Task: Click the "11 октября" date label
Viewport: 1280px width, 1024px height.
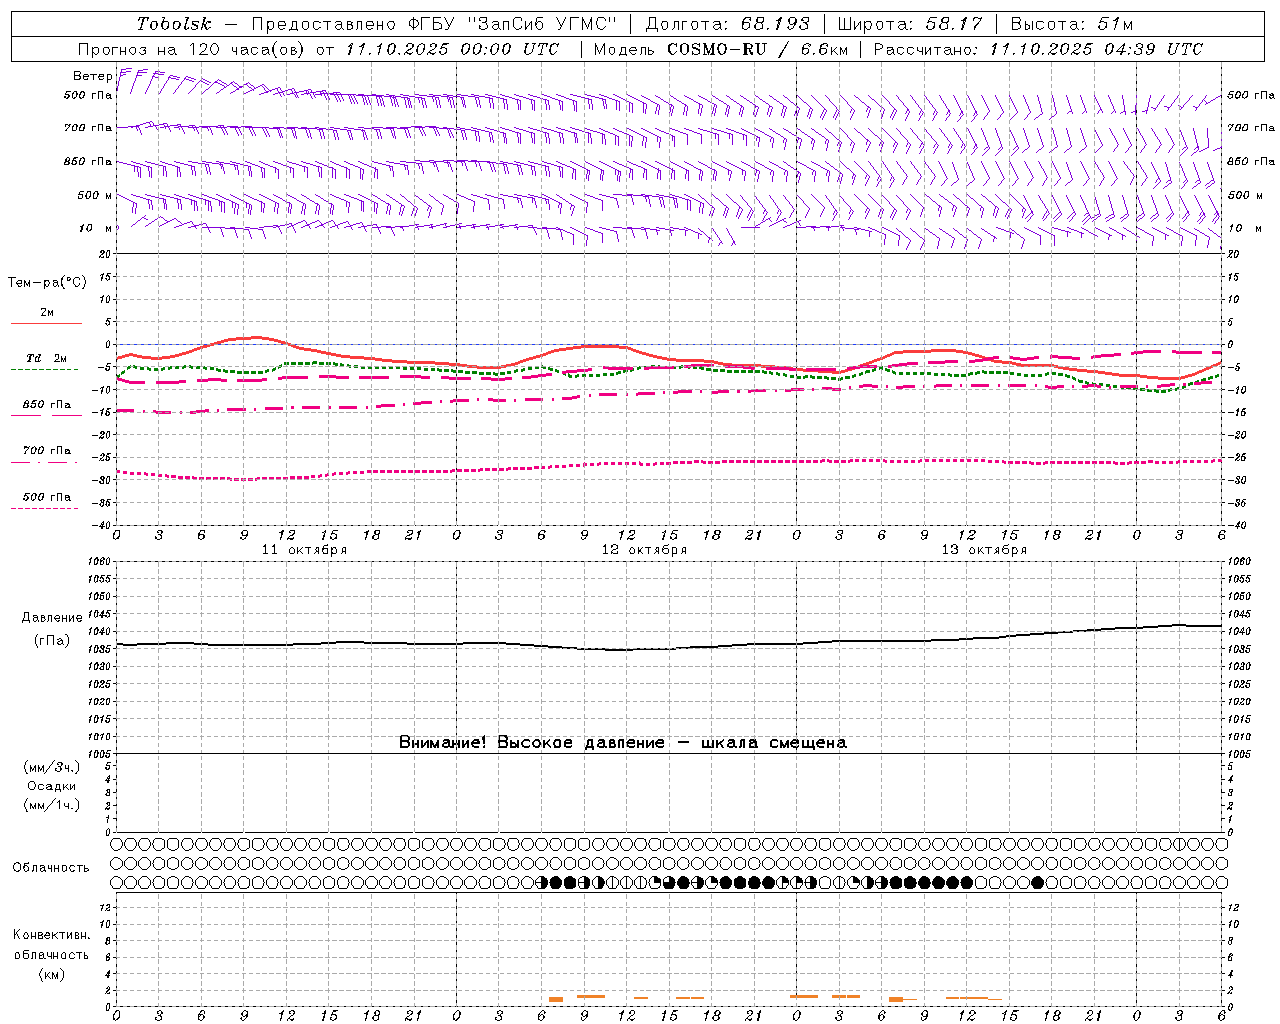Action: 304,550
